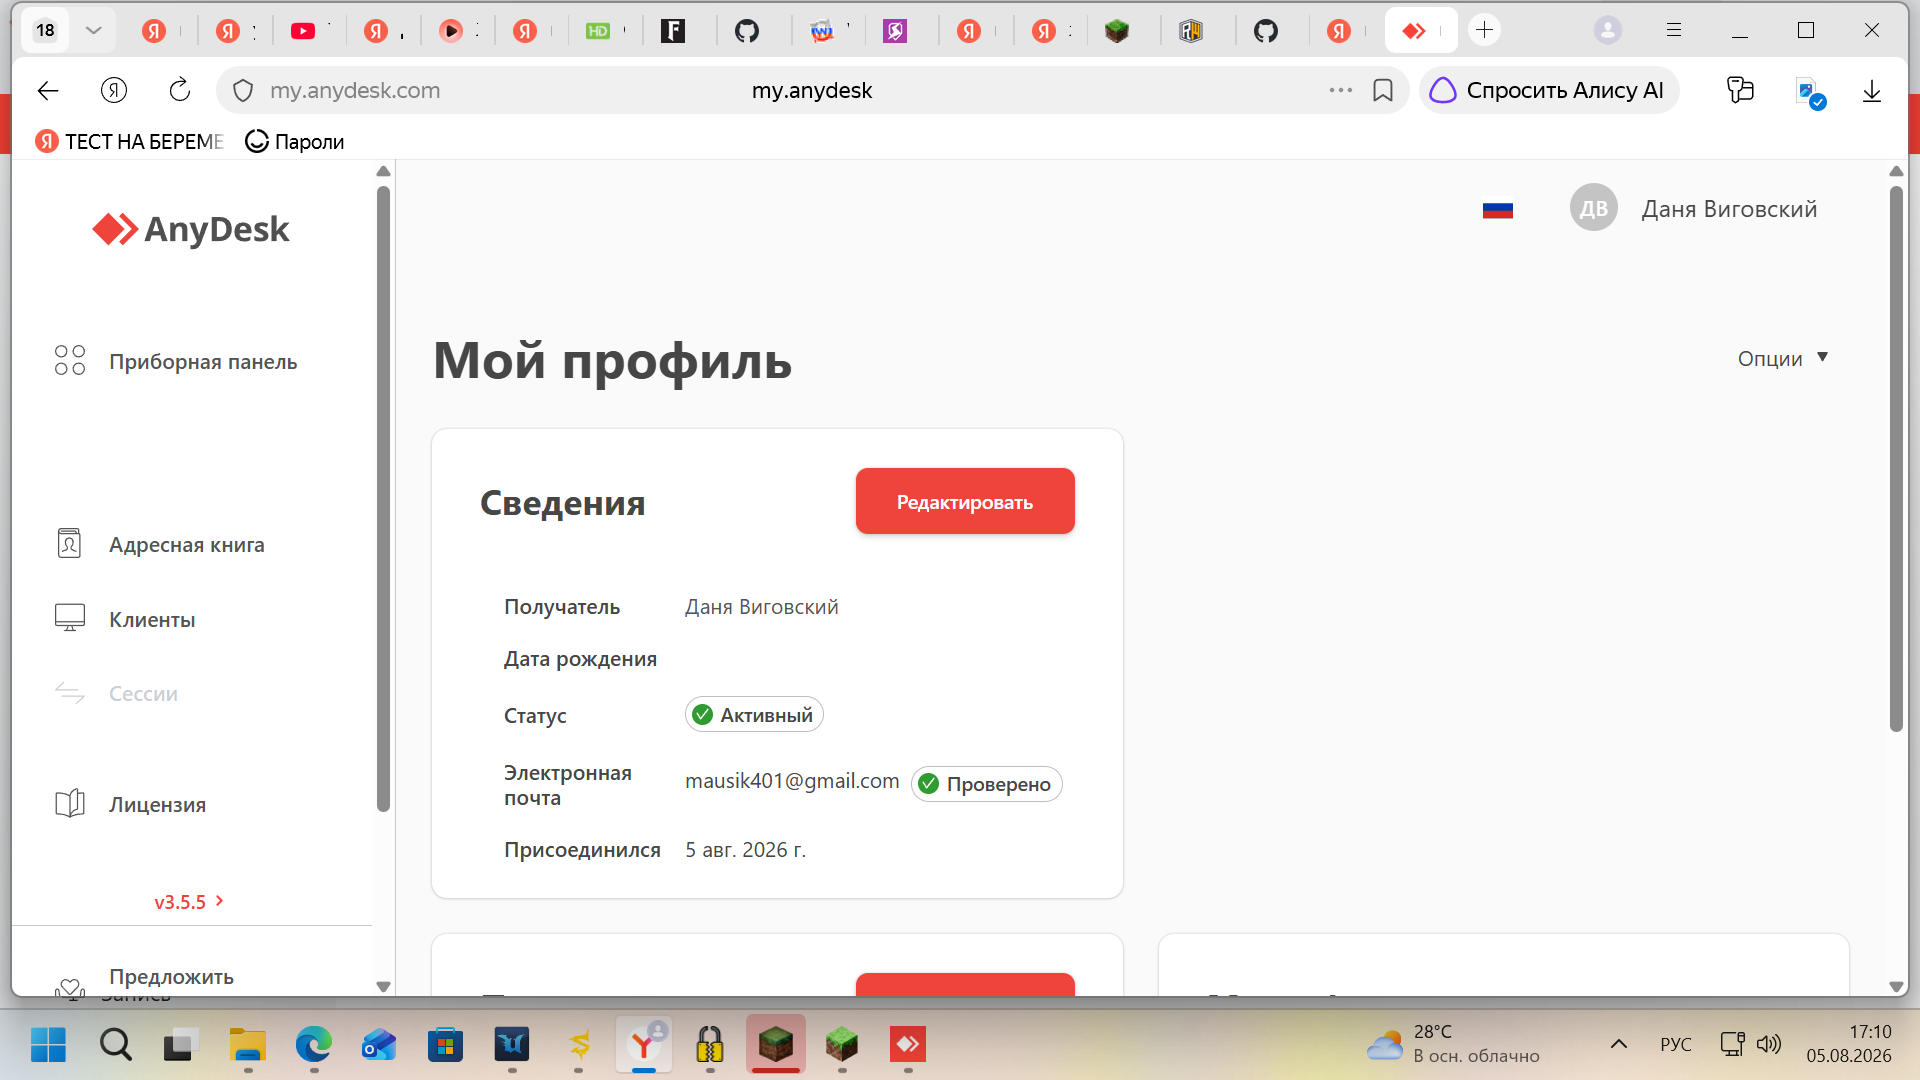Click the page scrollbar down arrow
This screenshot has height=1080, width=1920.
(x=1896, y=986)
